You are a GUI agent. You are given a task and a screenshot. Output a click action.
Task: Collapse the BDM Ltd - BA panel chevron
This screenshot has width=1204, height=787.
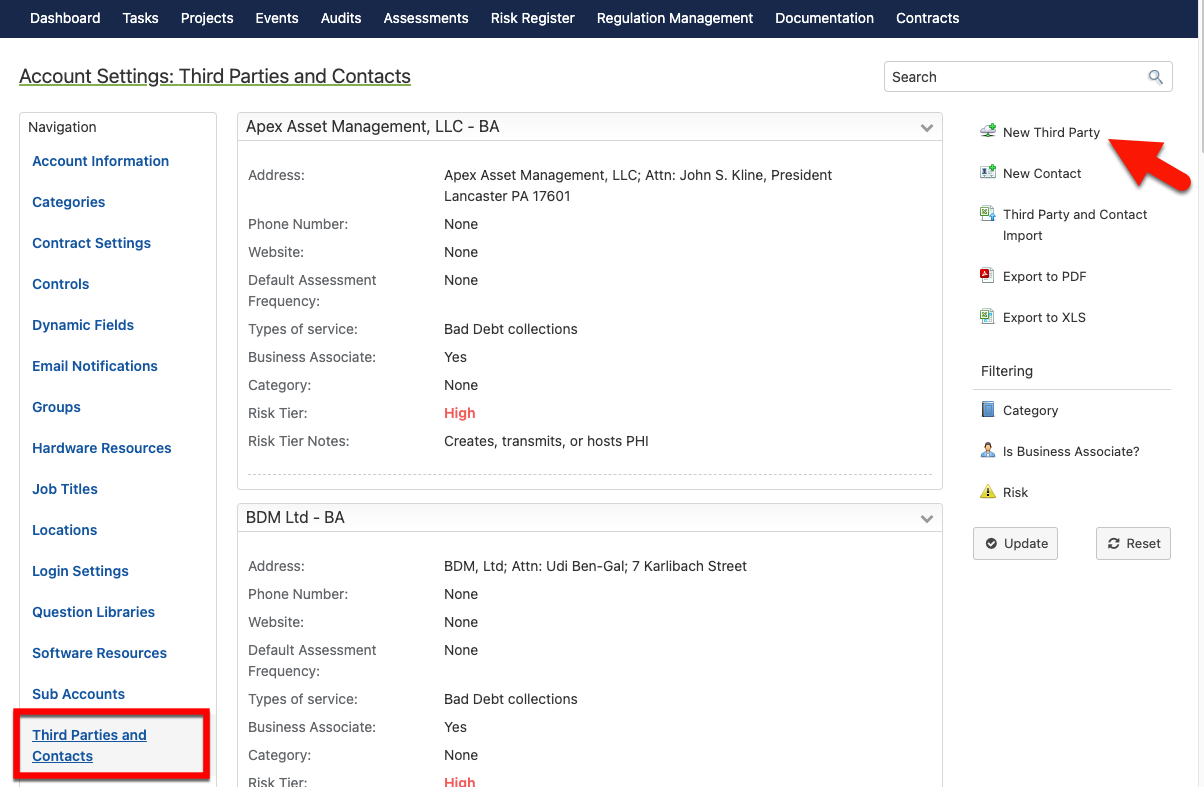tap(927, 519)
